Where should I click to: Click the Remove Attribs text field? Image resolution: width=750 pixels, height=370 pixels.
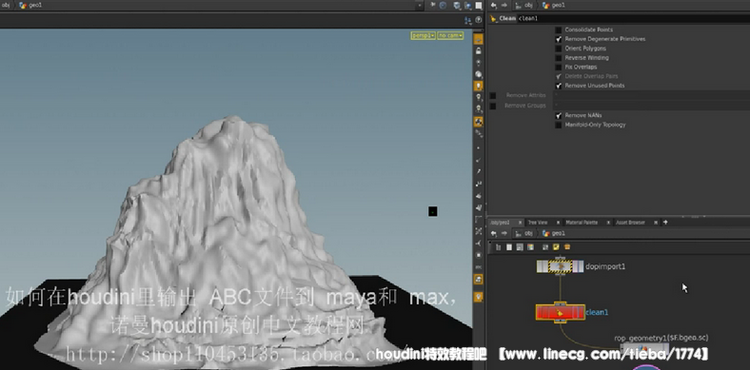coord(652,96)
